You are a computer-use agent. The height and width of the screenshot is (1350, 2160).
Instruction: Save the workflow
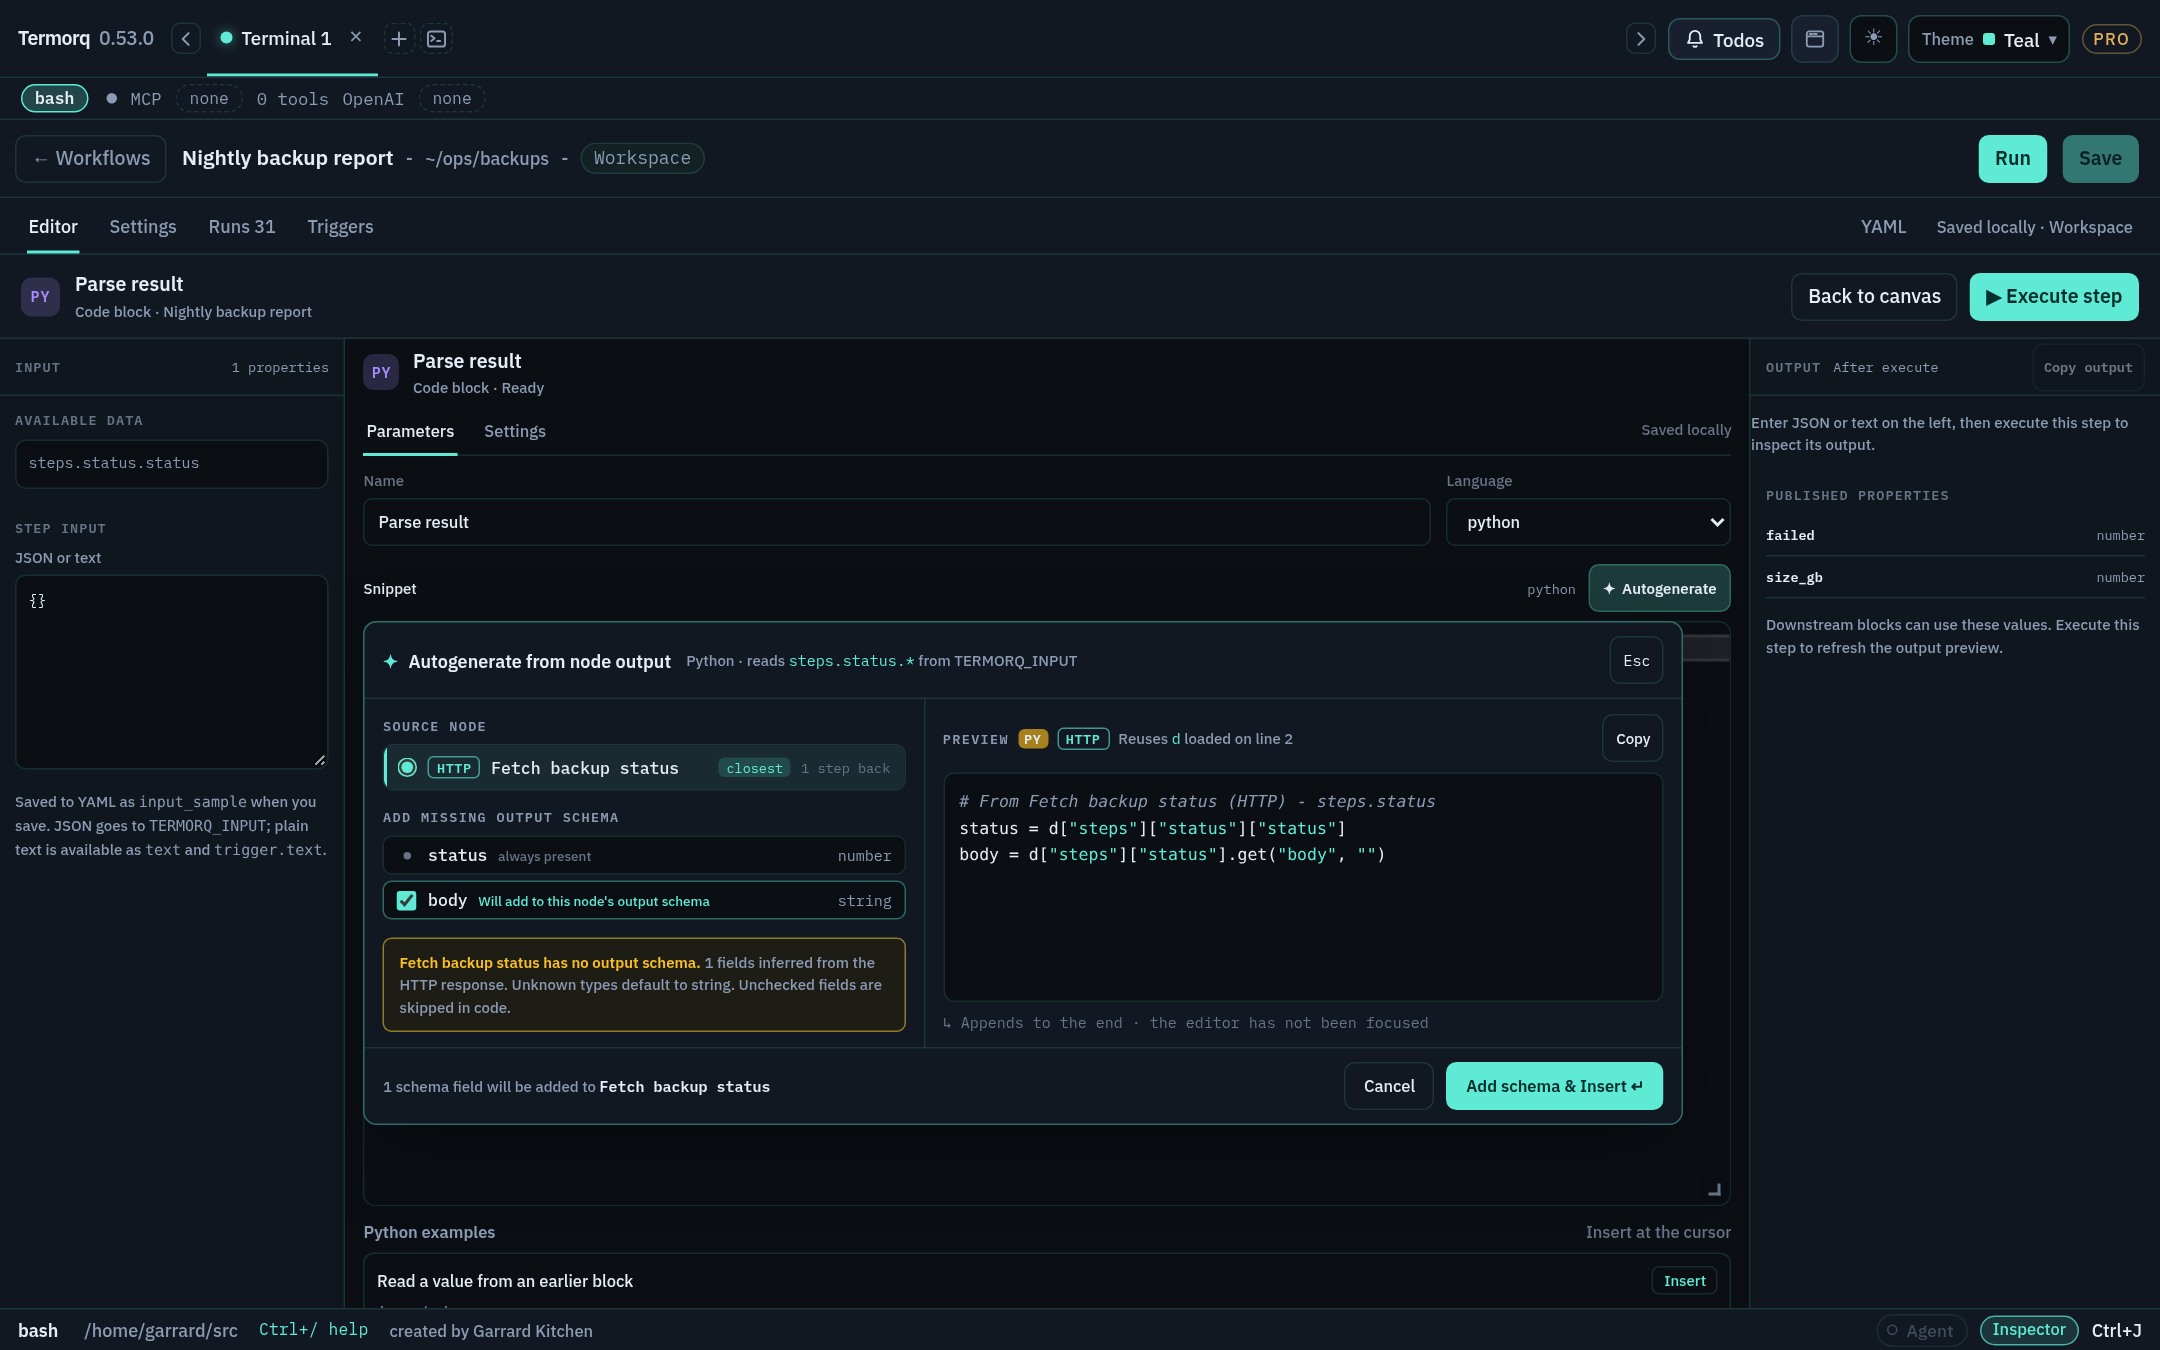[x=2100, y=159]
